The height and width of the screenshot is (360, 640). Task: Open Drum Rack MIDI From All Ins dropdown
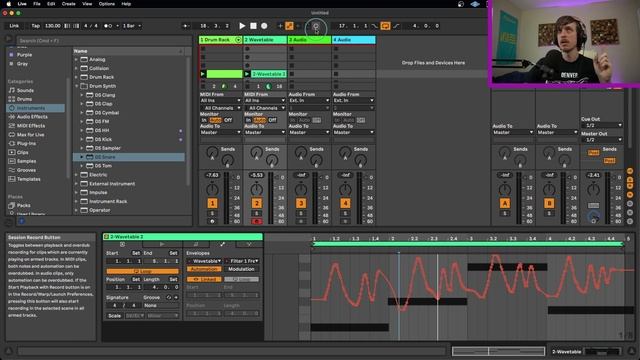(220, 100)
